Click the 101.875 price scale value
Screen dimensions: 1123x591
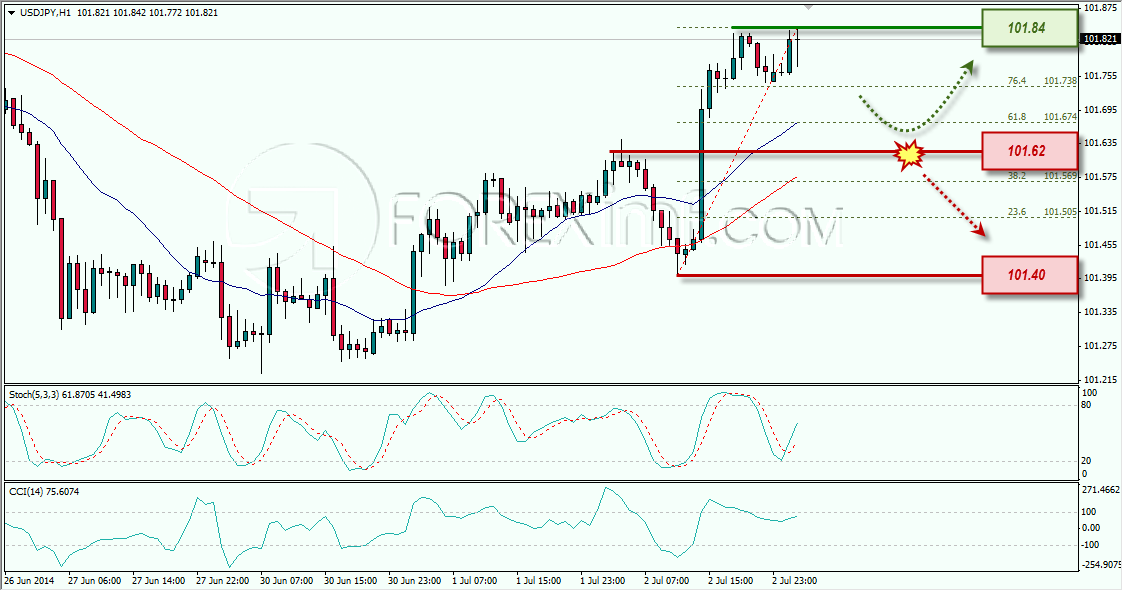click(x=1099, y=8)
